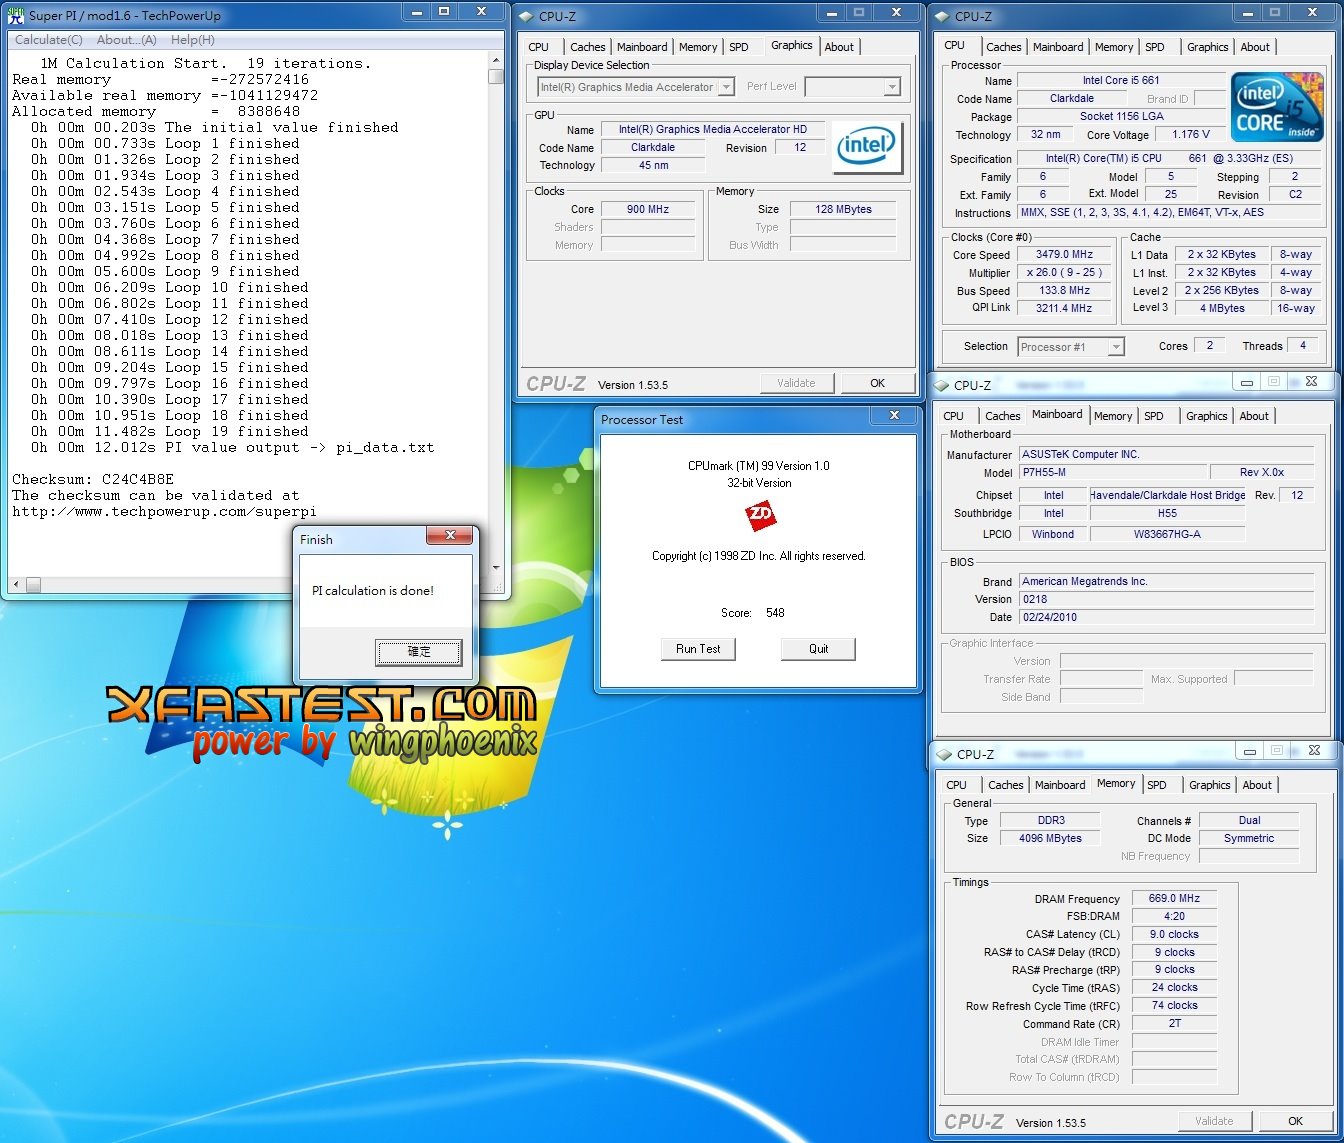The width and height of the screenshot is (1344, 1143).
Task: Click the 'Checksum: C24C4B8E' line in Super PI
Action: (x=93, y=479)
